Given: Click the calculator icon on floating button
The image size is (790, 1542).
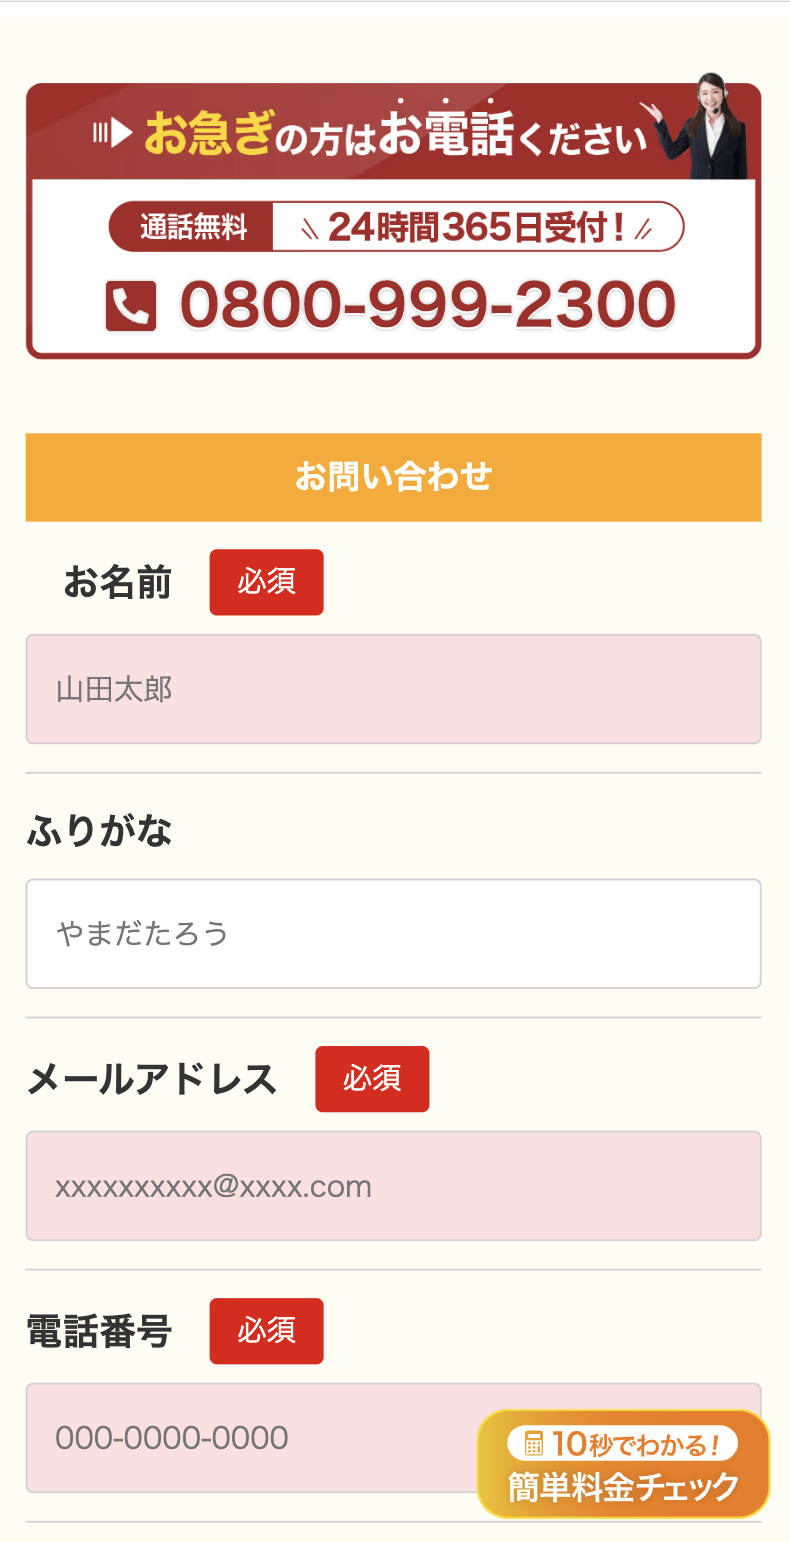Looking at the screenshot, I should click(534, 1443).
